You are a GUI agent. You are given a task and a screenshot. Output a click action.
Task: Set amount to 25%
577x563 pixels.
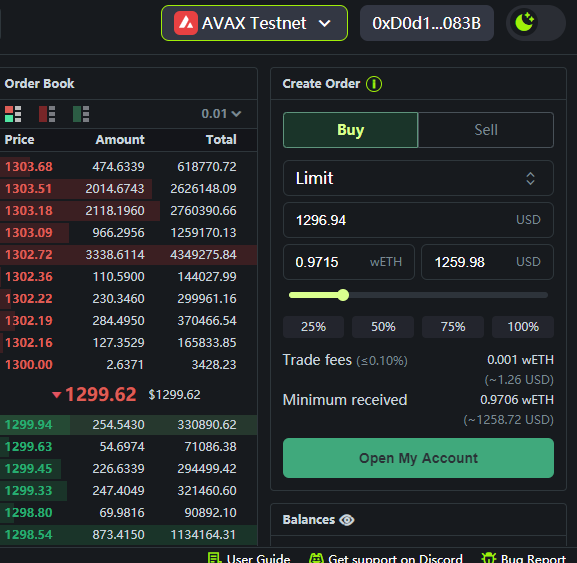313,327
